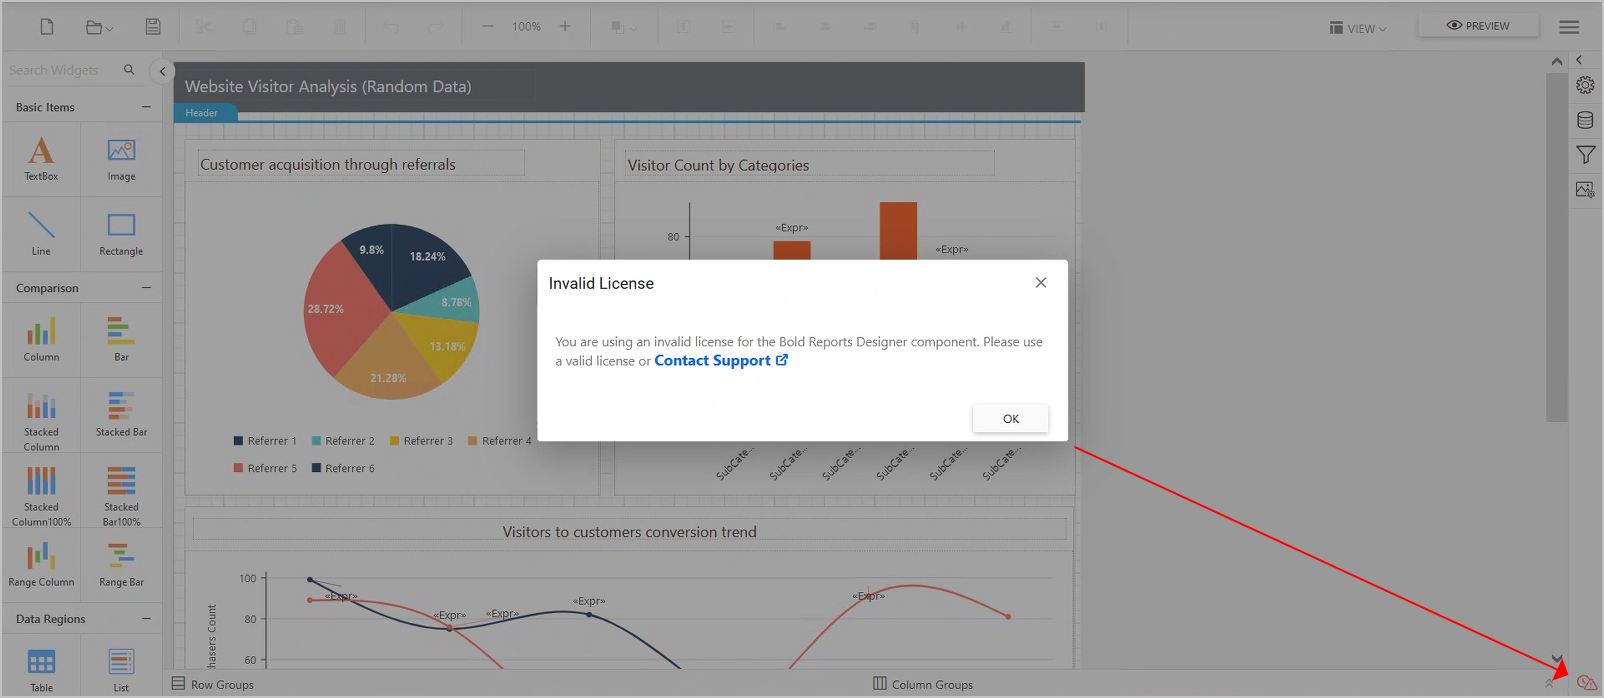This screenshot has width=1604, height=698.
Task: Expand the right properties pane chevron
Action: pos(1579,61)
